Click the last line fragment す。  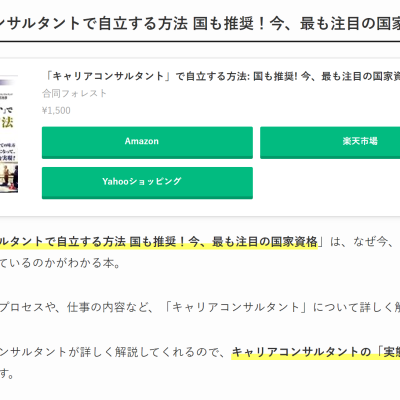tap(7, 374)
